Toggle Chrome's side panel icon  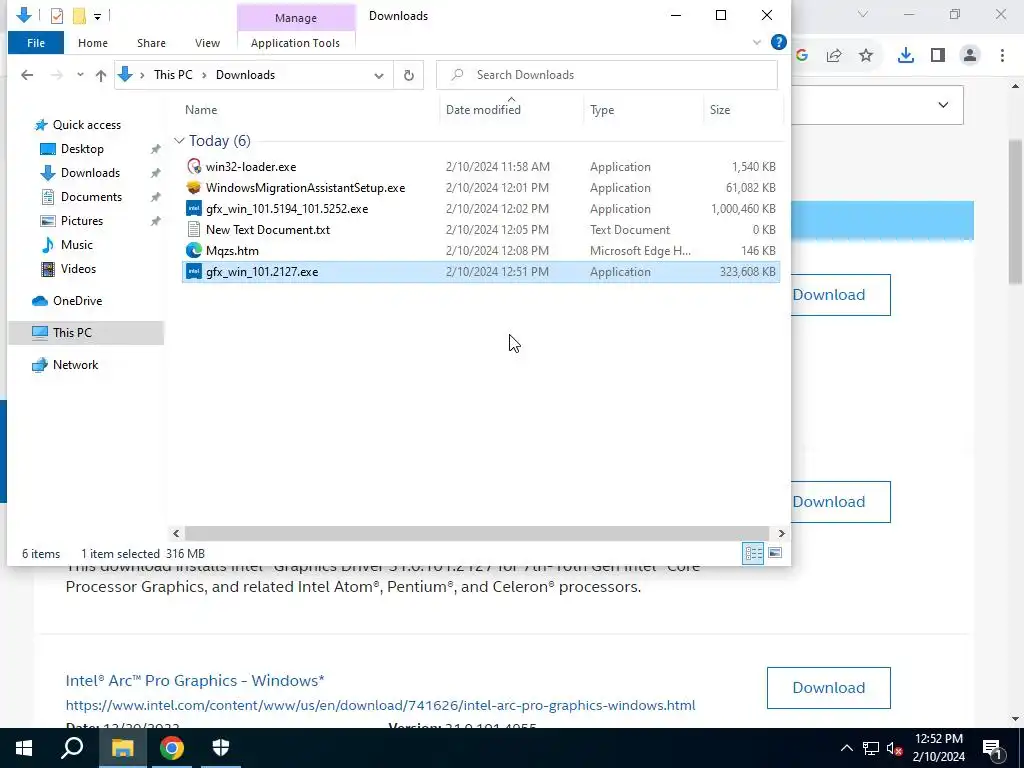click(938, 56)
